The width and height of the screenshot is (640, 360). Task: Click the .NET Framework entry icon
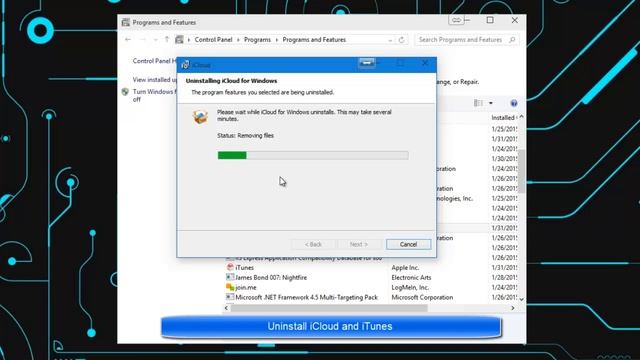click(x=230, y=297)
